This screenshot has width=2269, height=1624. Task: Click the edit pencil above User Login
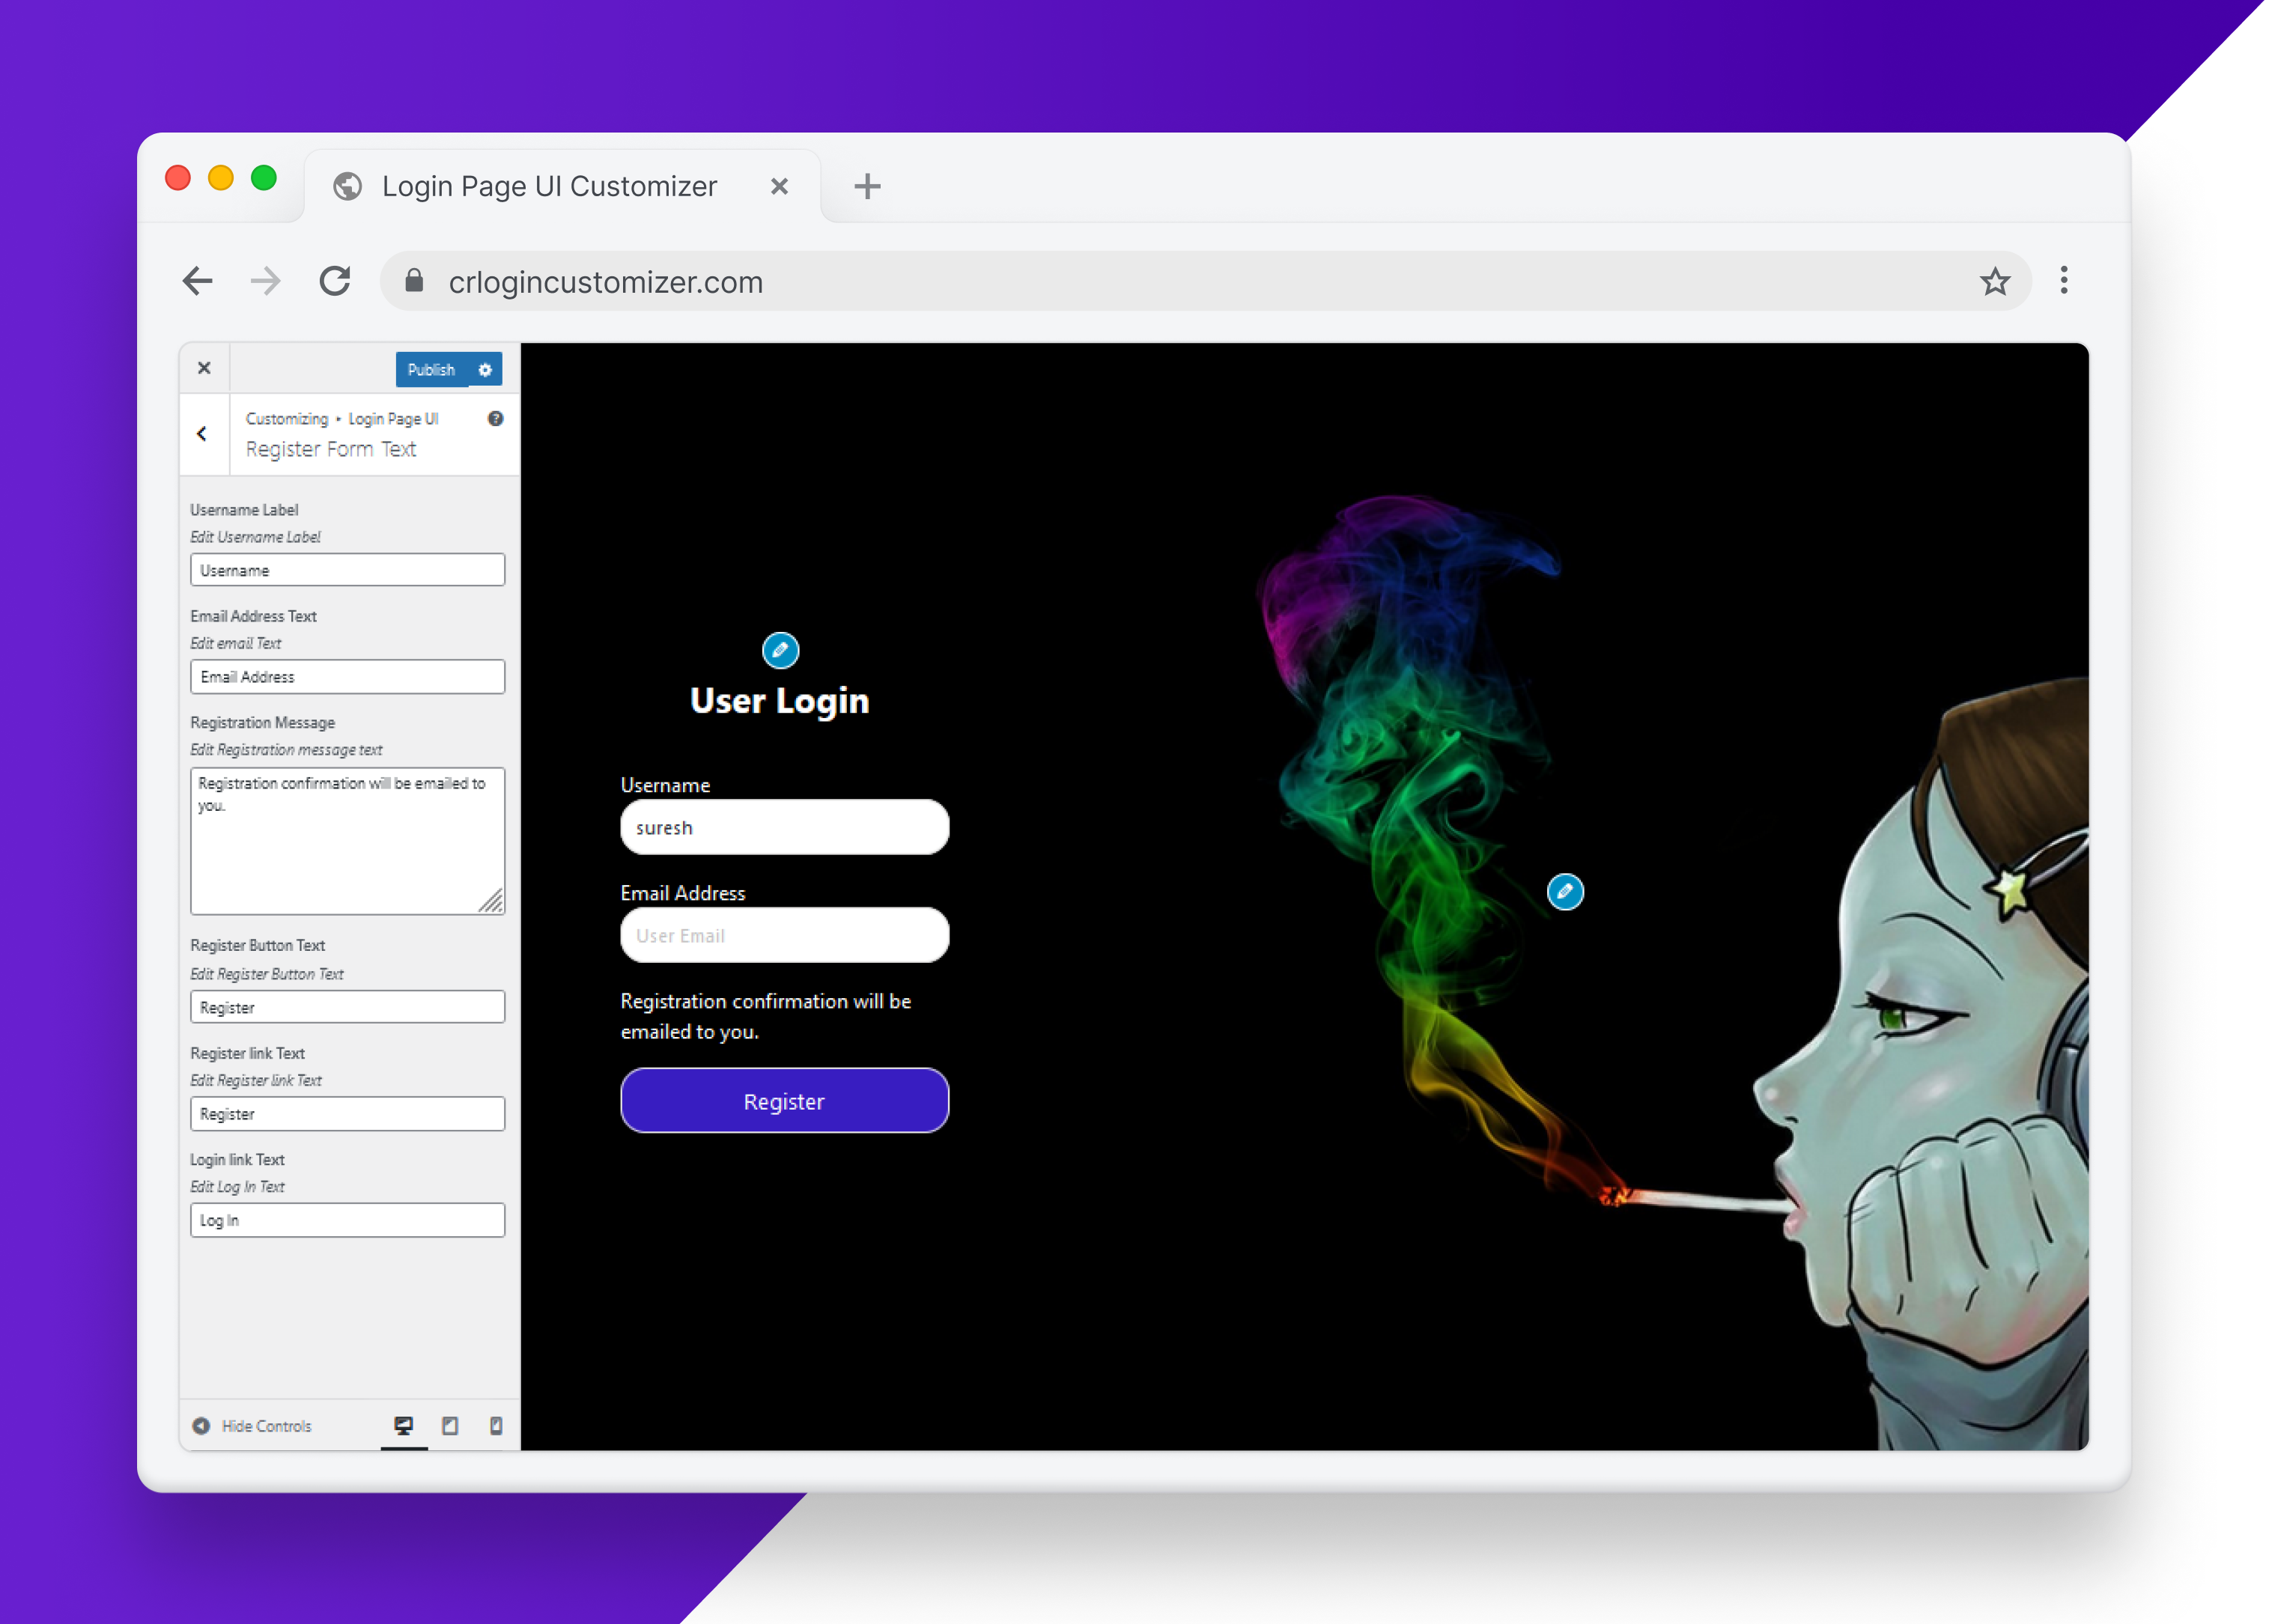tap(780, 650)
